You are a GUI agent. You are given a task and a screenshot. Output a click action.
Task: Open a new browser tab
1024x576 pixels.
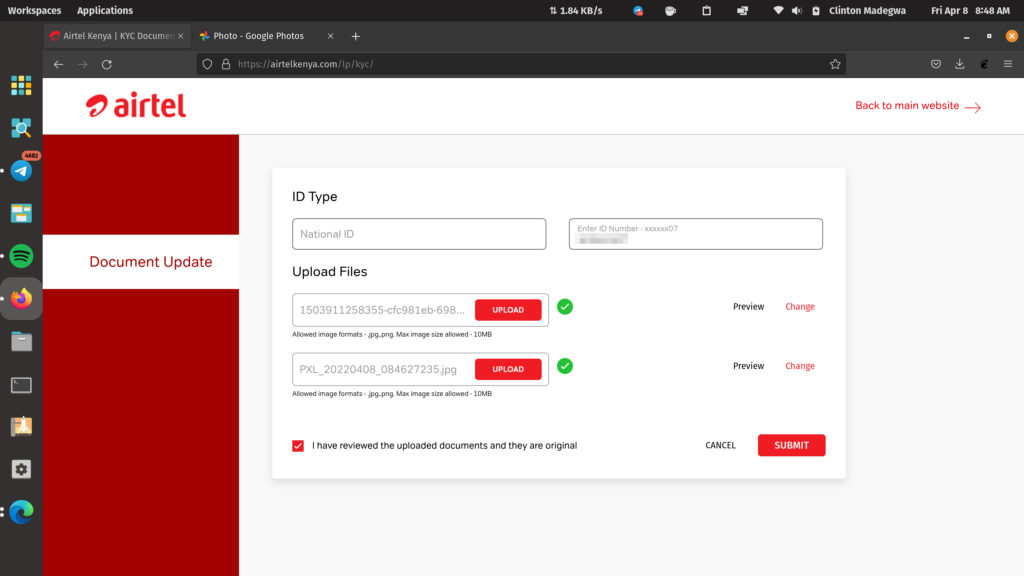point(355,36)
